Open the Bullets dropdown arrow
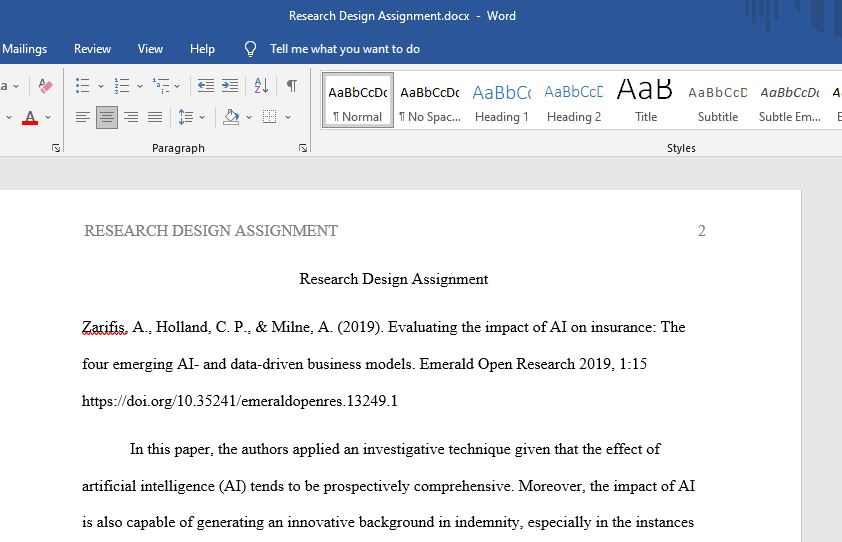842x542 pixels. point(100,86)
